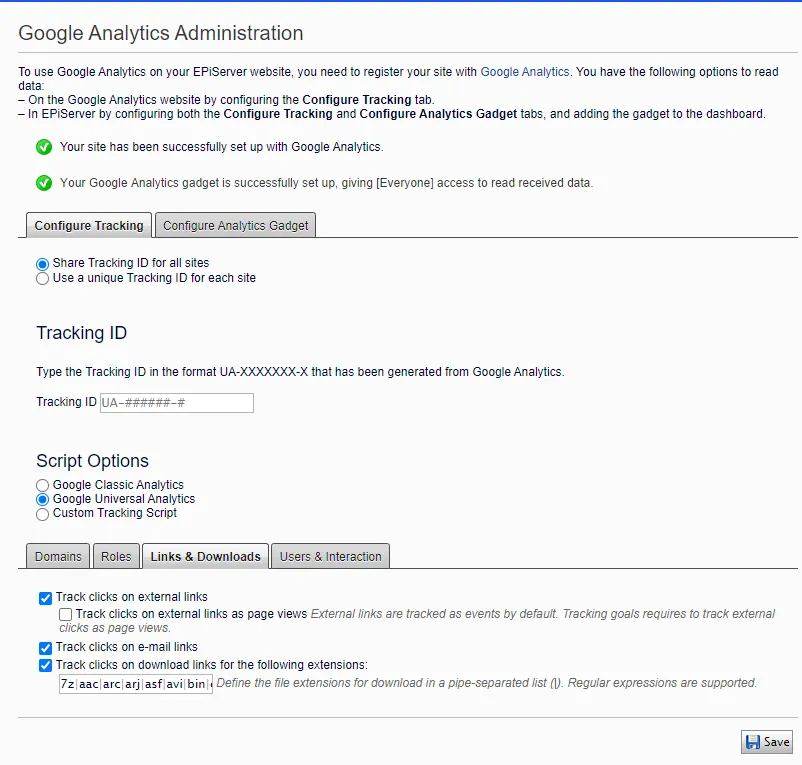The width and height of the screenshot is (802, 765).
Task: Choose Google Universal Analytics script option
Action: [42, 500]
